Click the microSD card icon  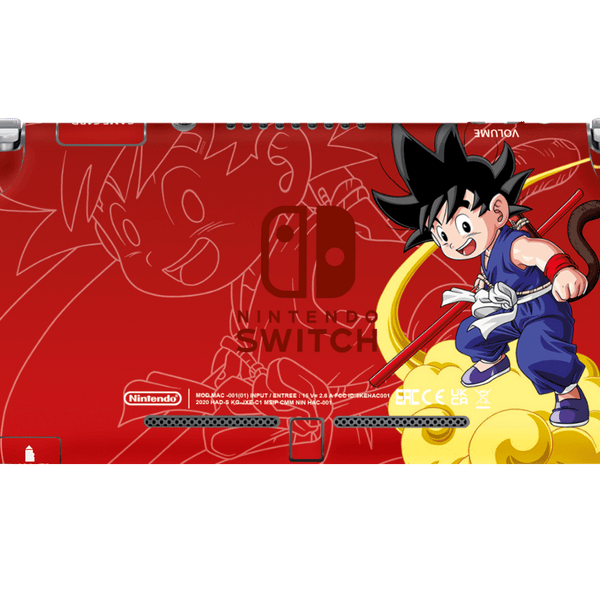[30, 453]
